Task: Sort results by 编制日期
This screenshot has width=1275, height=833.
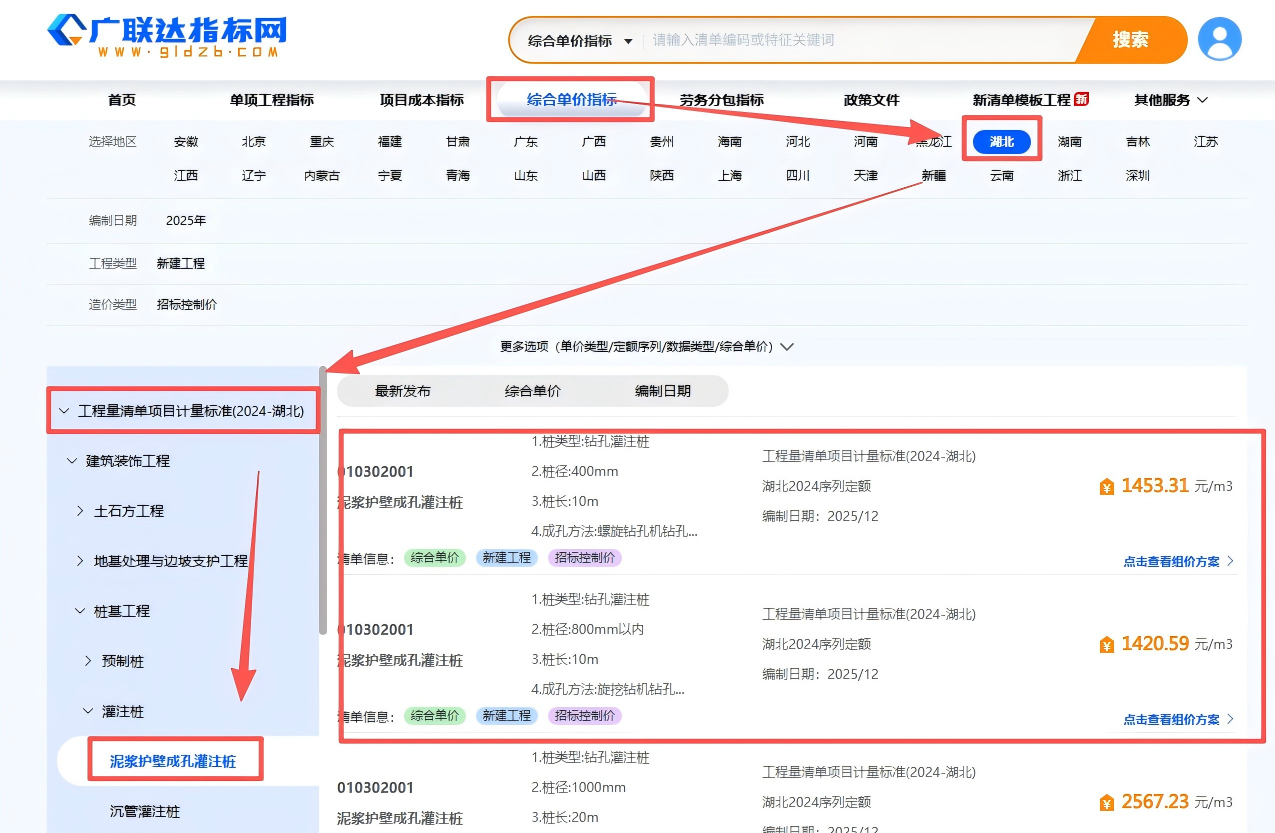Action: (x=663, y=391)
